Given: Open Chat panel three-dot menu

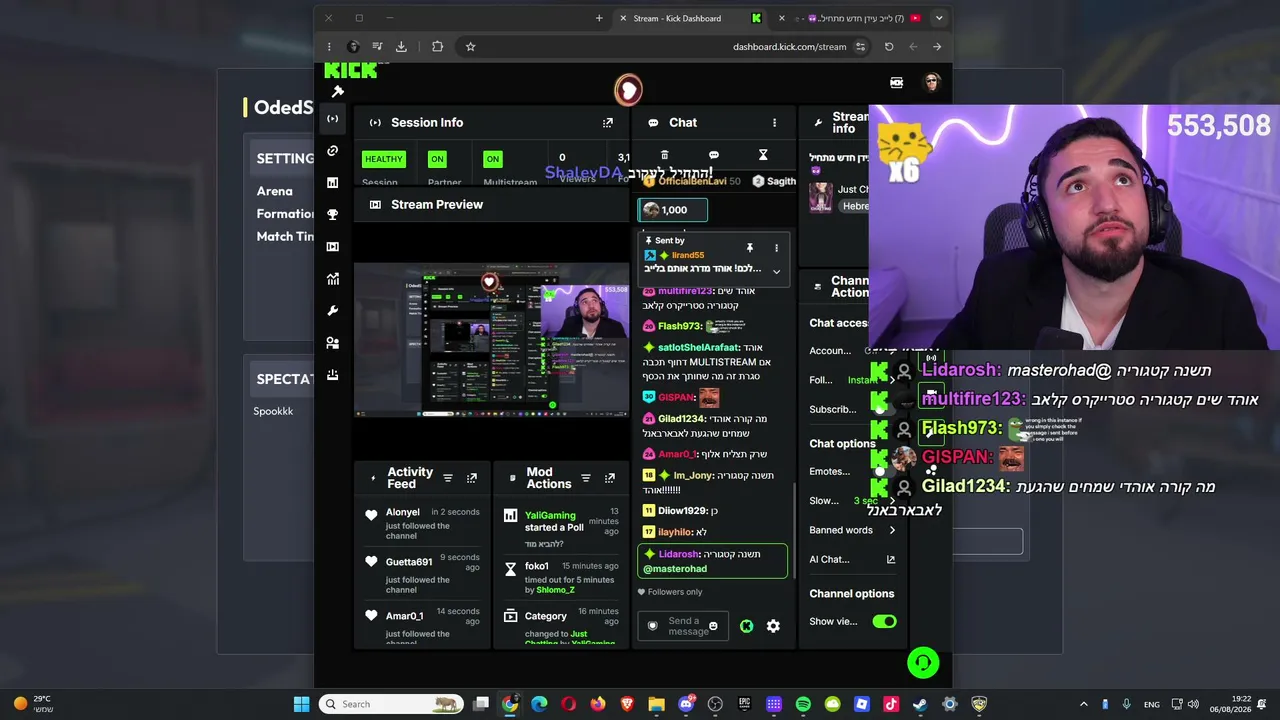Looking at the screenshot, I should pyautogui.click(x=774, y=123).
